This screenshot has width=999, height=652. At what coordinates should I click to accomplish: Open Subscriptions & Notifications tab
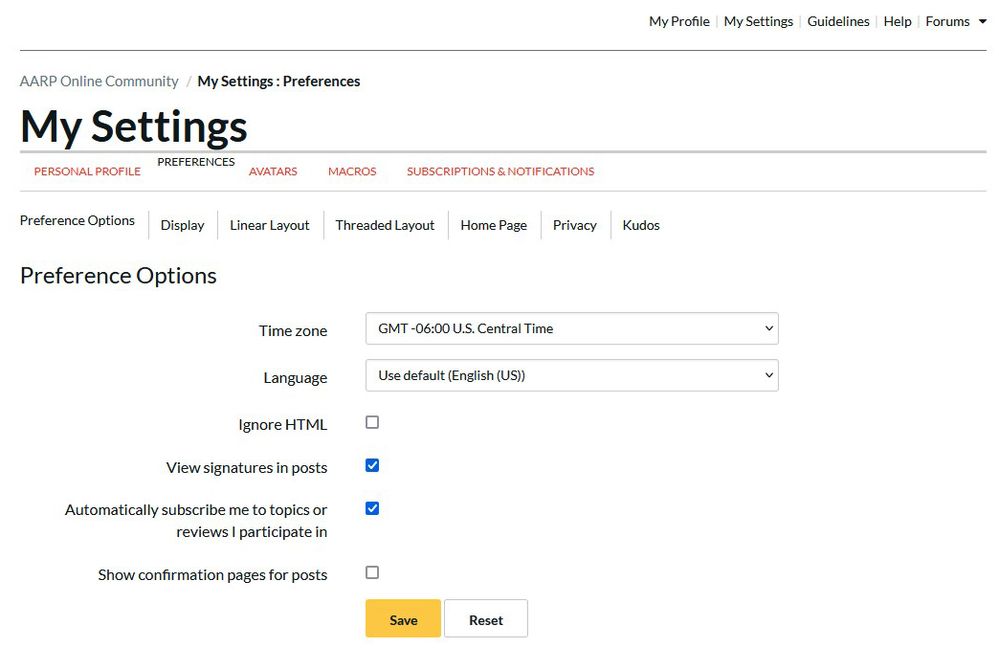tap(500, 171)
